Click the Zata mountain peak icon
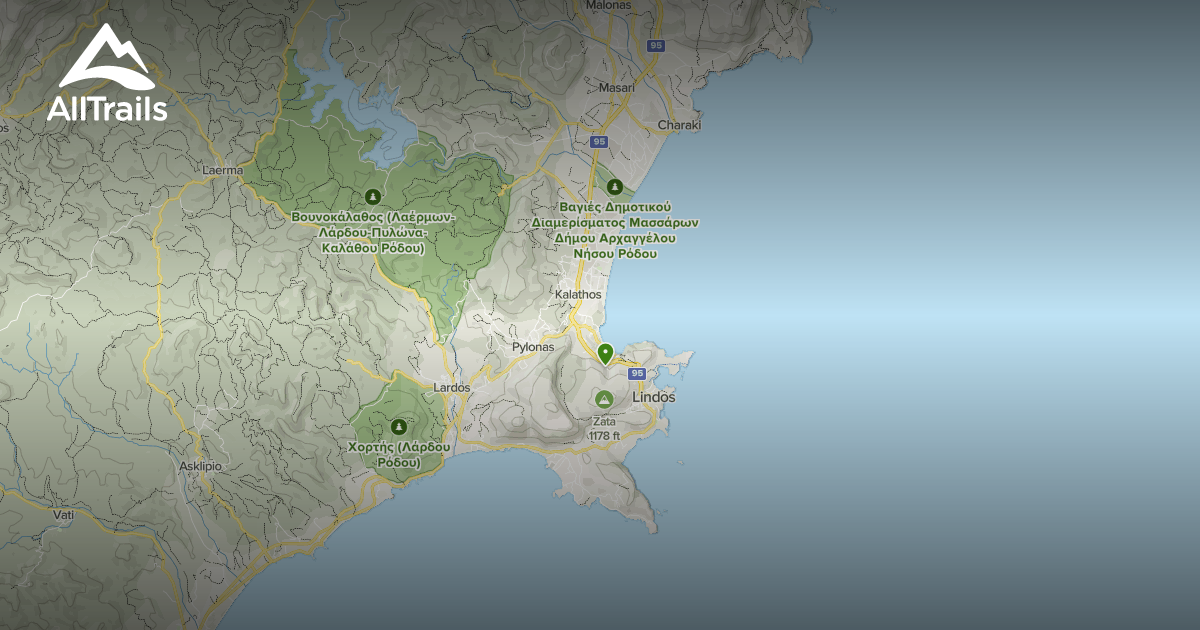 point(603,399)
